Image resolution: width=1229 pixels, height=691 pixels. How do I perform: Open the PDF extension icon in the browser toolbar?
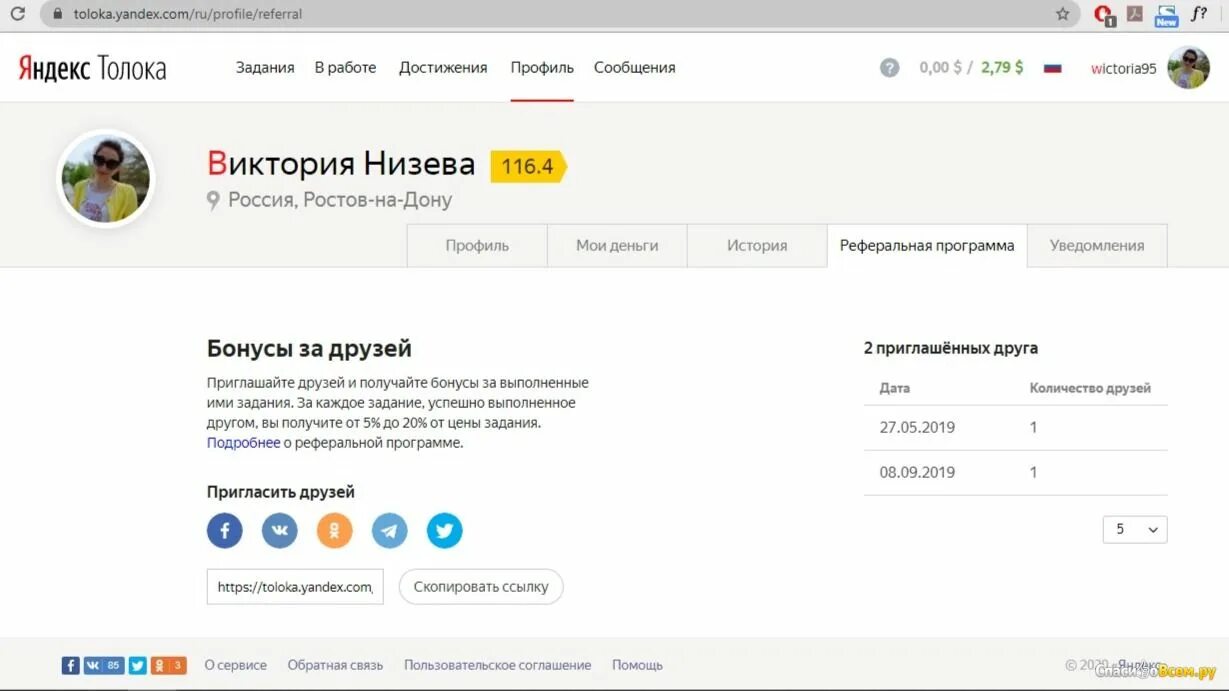(1135, 14)
